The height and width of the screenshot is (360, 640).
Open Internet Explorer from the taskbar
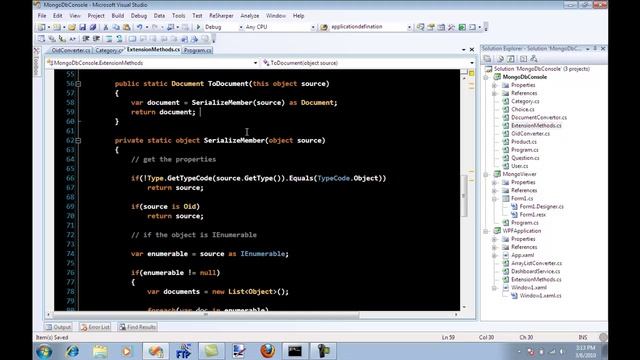click(x=73, y=351)
